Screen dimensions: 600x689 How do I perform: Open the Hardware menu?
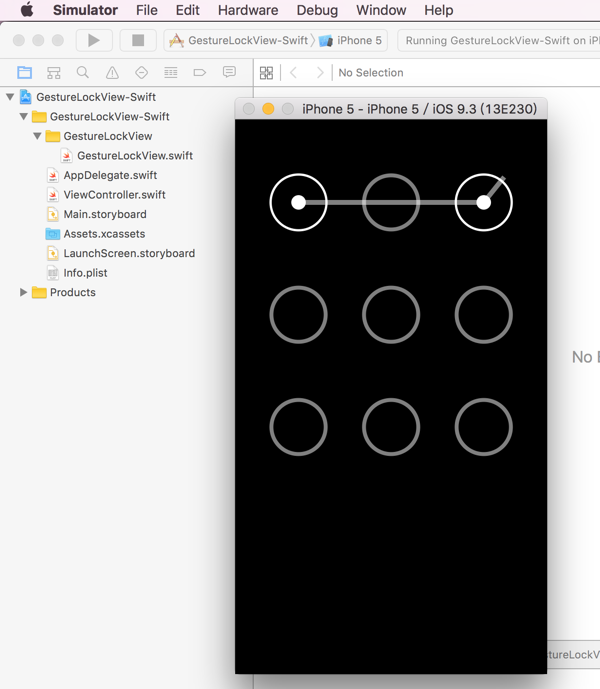point(248,10)
